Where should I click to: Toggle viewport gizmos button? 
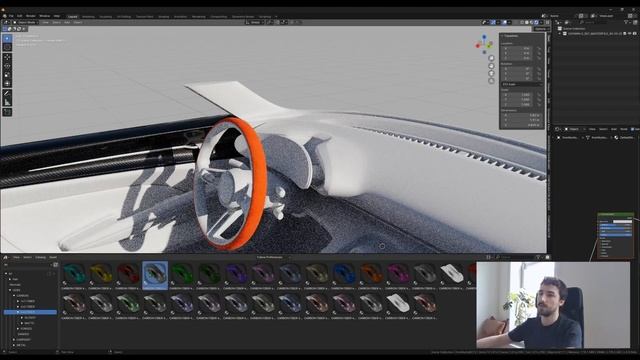493,22
